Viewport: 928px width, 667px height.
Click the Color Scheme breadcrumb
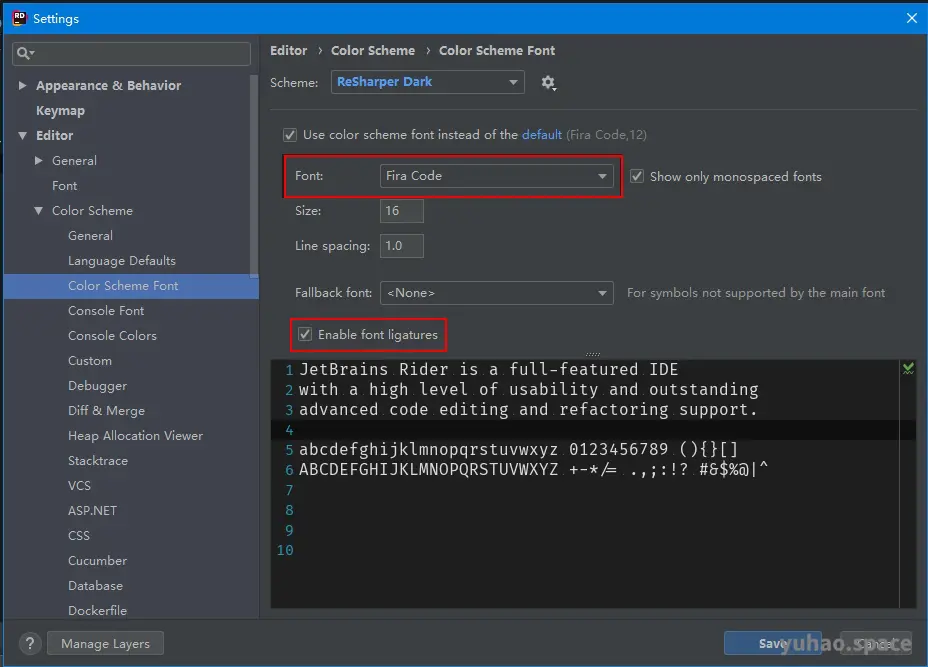[373, 50]
